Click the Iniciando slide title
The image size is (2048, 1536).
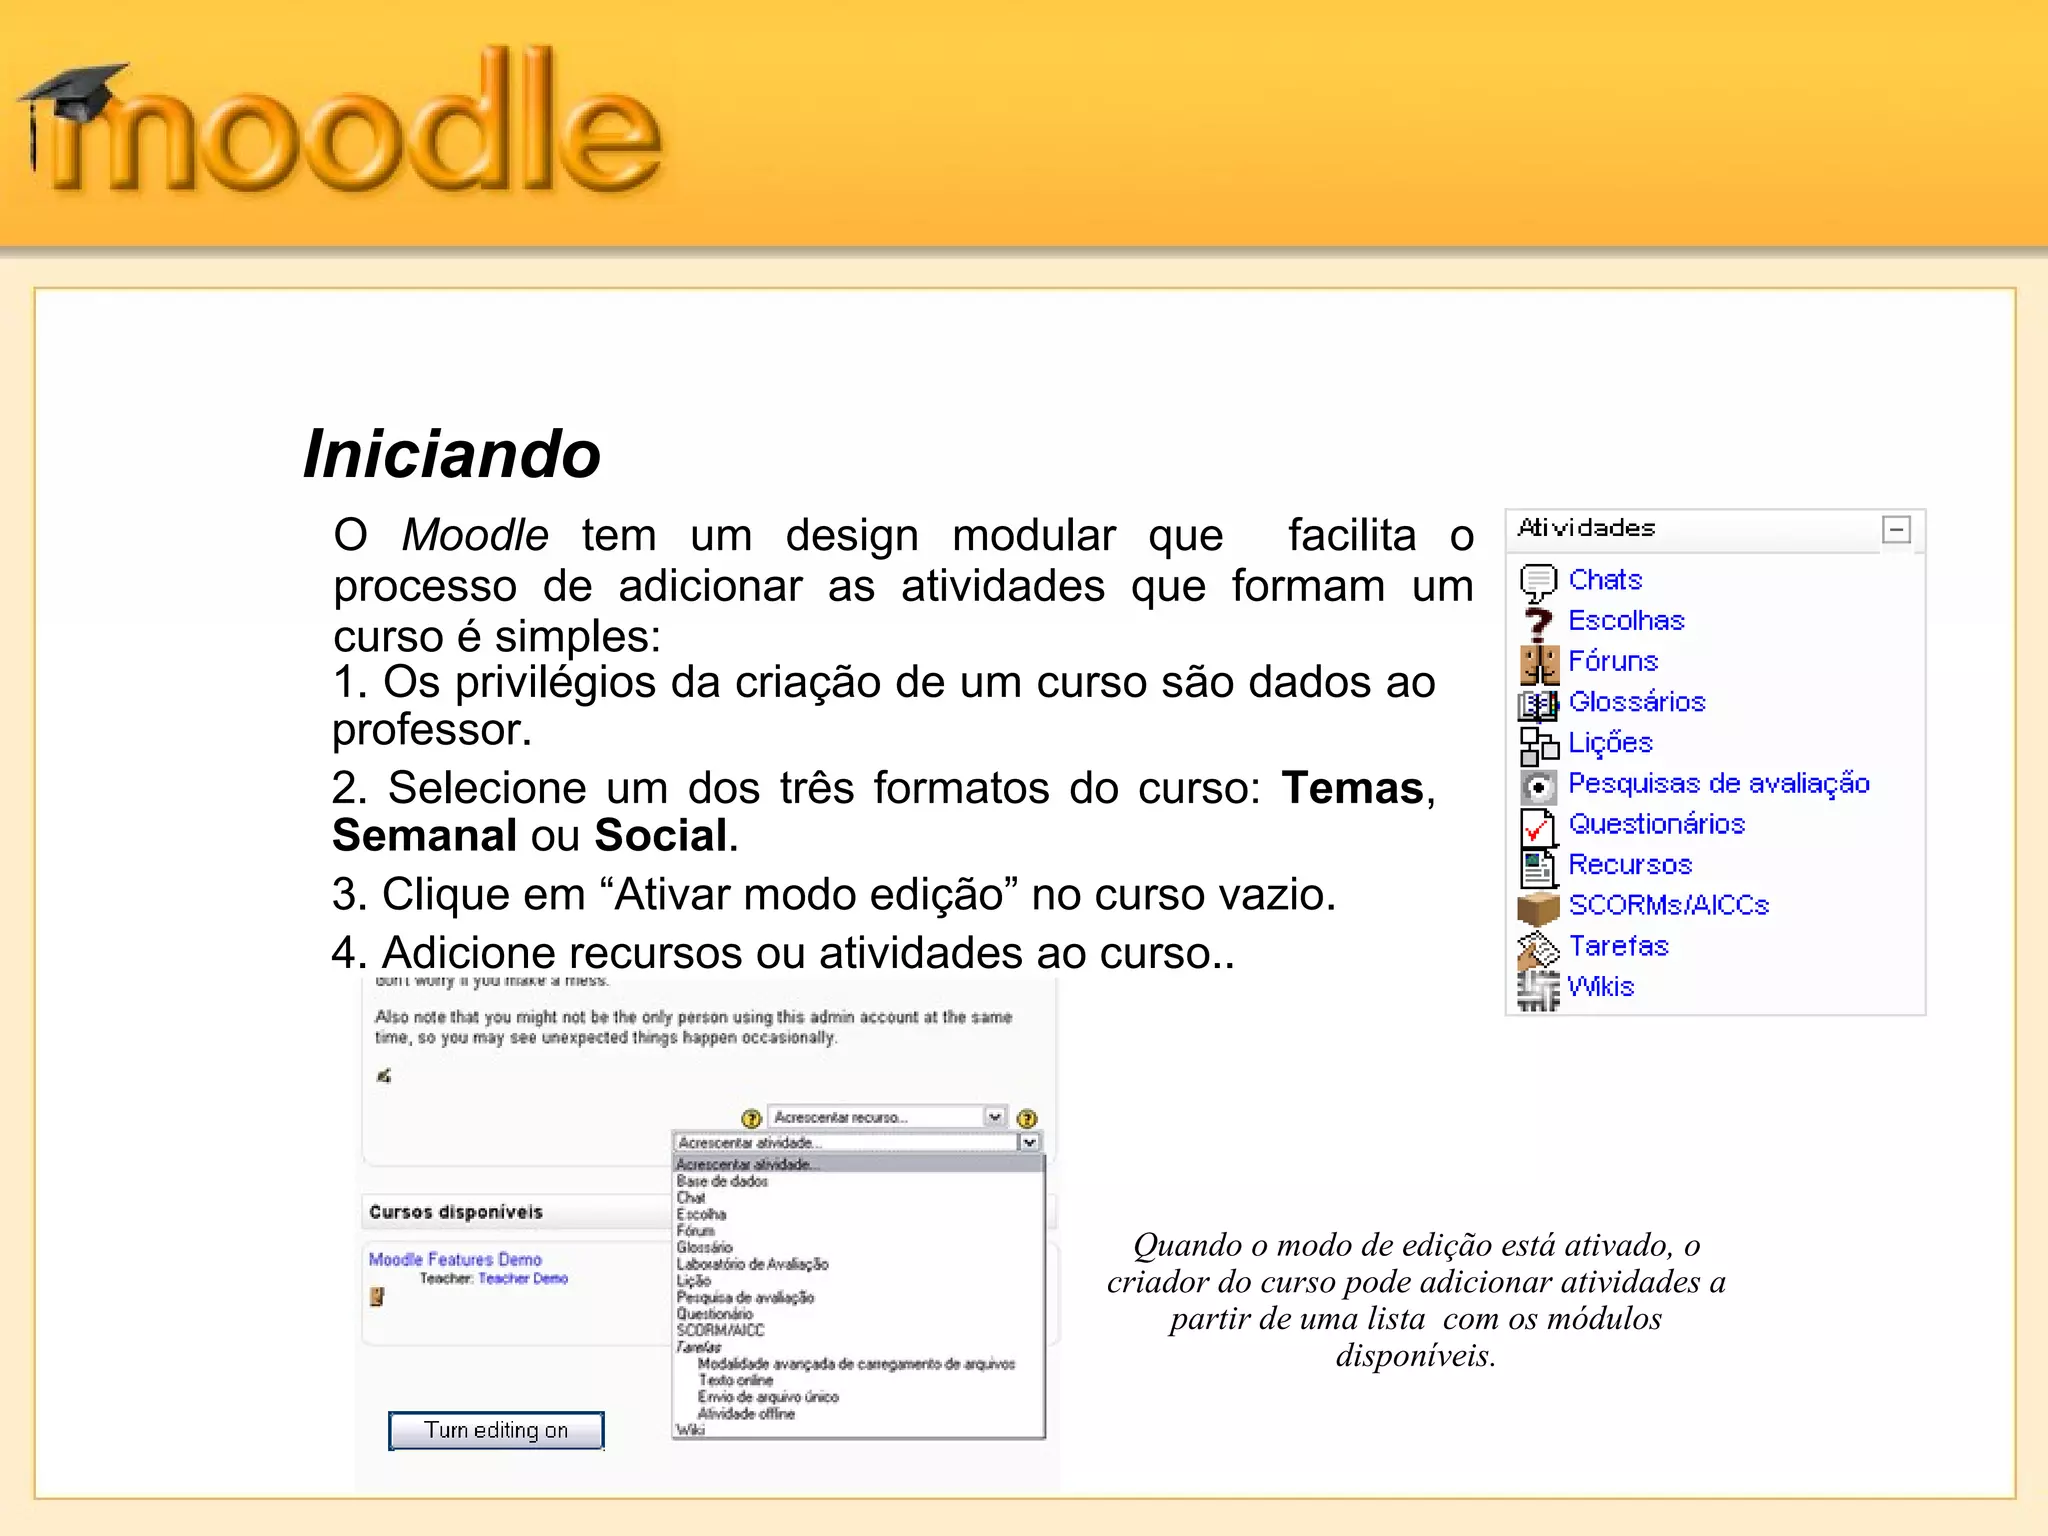452,454
